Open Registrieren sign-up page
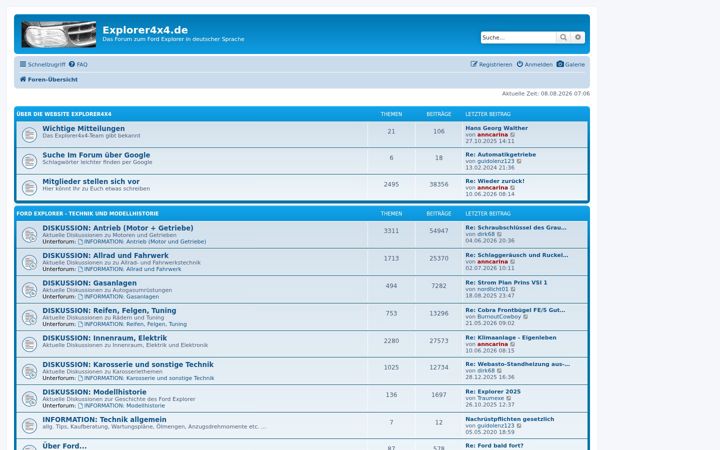This screenshot has width=720, height=450. (x=491, y=64)
